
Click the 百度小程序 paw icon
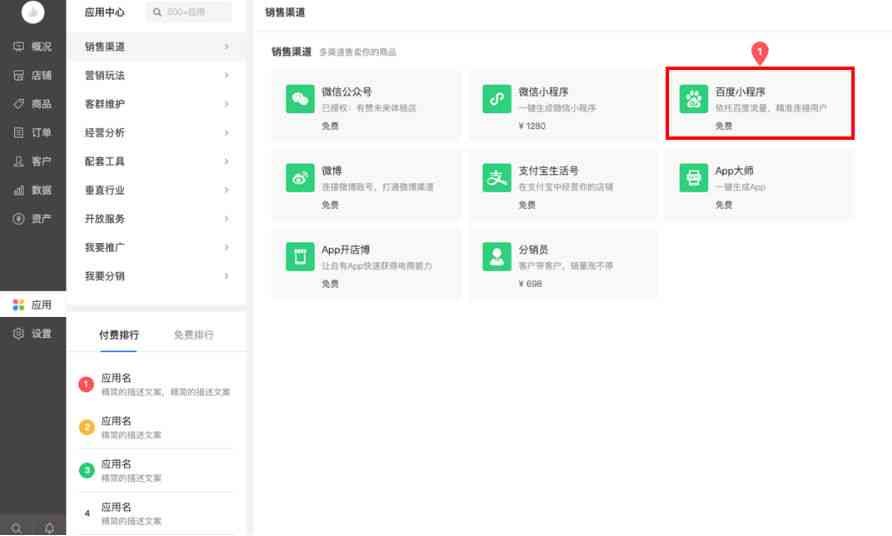pos(693,99)
